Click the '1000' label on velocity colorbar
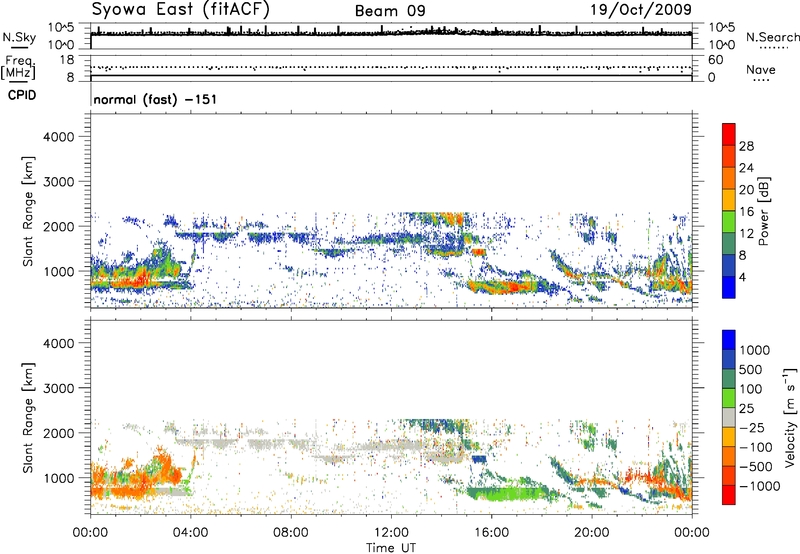Image resolution: width=800 pixels, height=554 pixels. (x=755, y=350)
